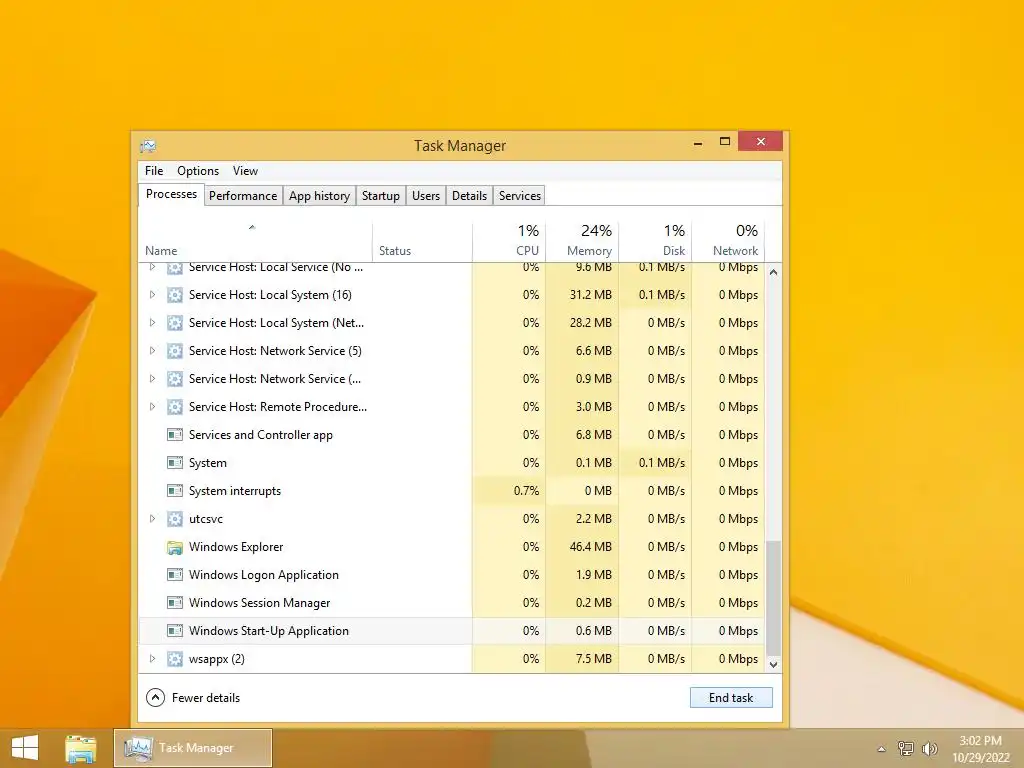Screen dimensions: 1024x768
Task: Click the gear icon of Service Host: Local System (16)
Action: click(x=174, y=295)
